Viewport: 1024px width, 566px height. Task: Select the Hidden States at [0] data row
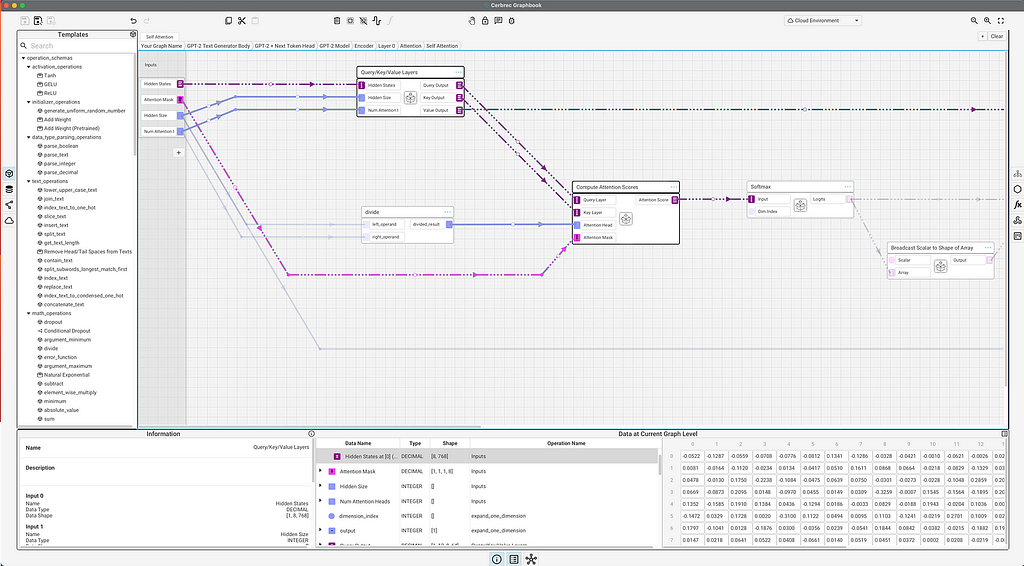[x=487, y=456]
